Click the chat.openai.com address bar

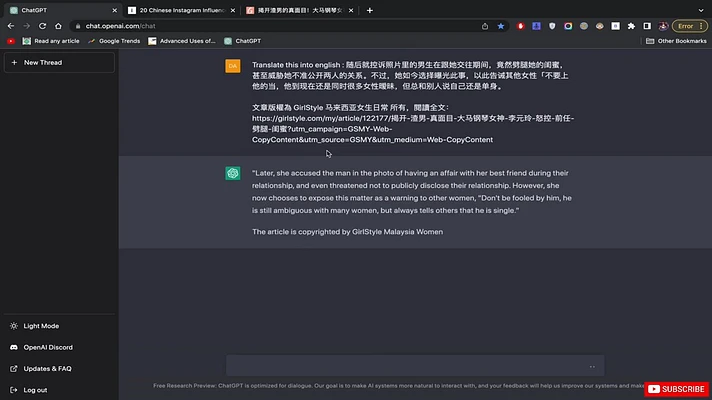coord(272,26)
